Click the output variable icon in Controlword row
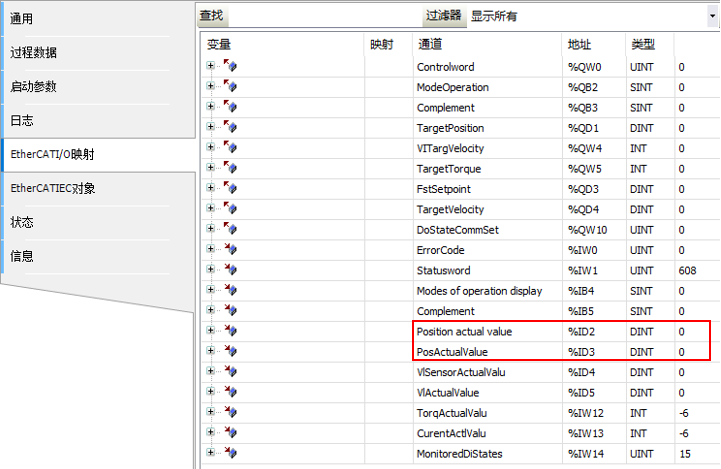The width and height of the screenshot is (721, 469). click(x=230, y=66)
